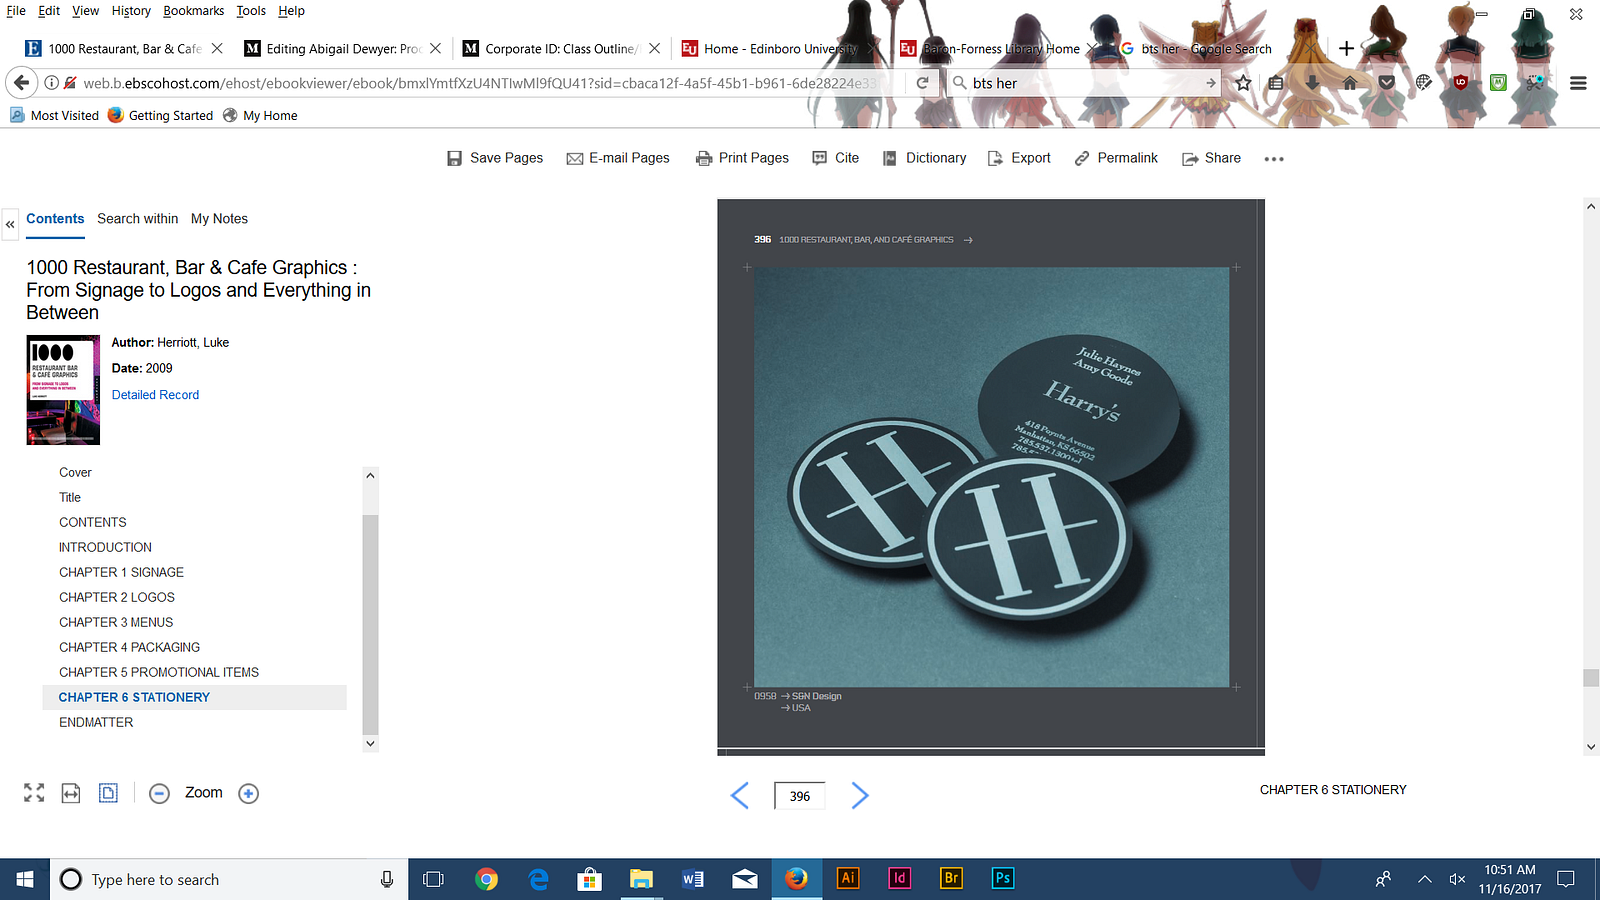Open CHAPTER 1 SIGNAGE

coord(121,572)
